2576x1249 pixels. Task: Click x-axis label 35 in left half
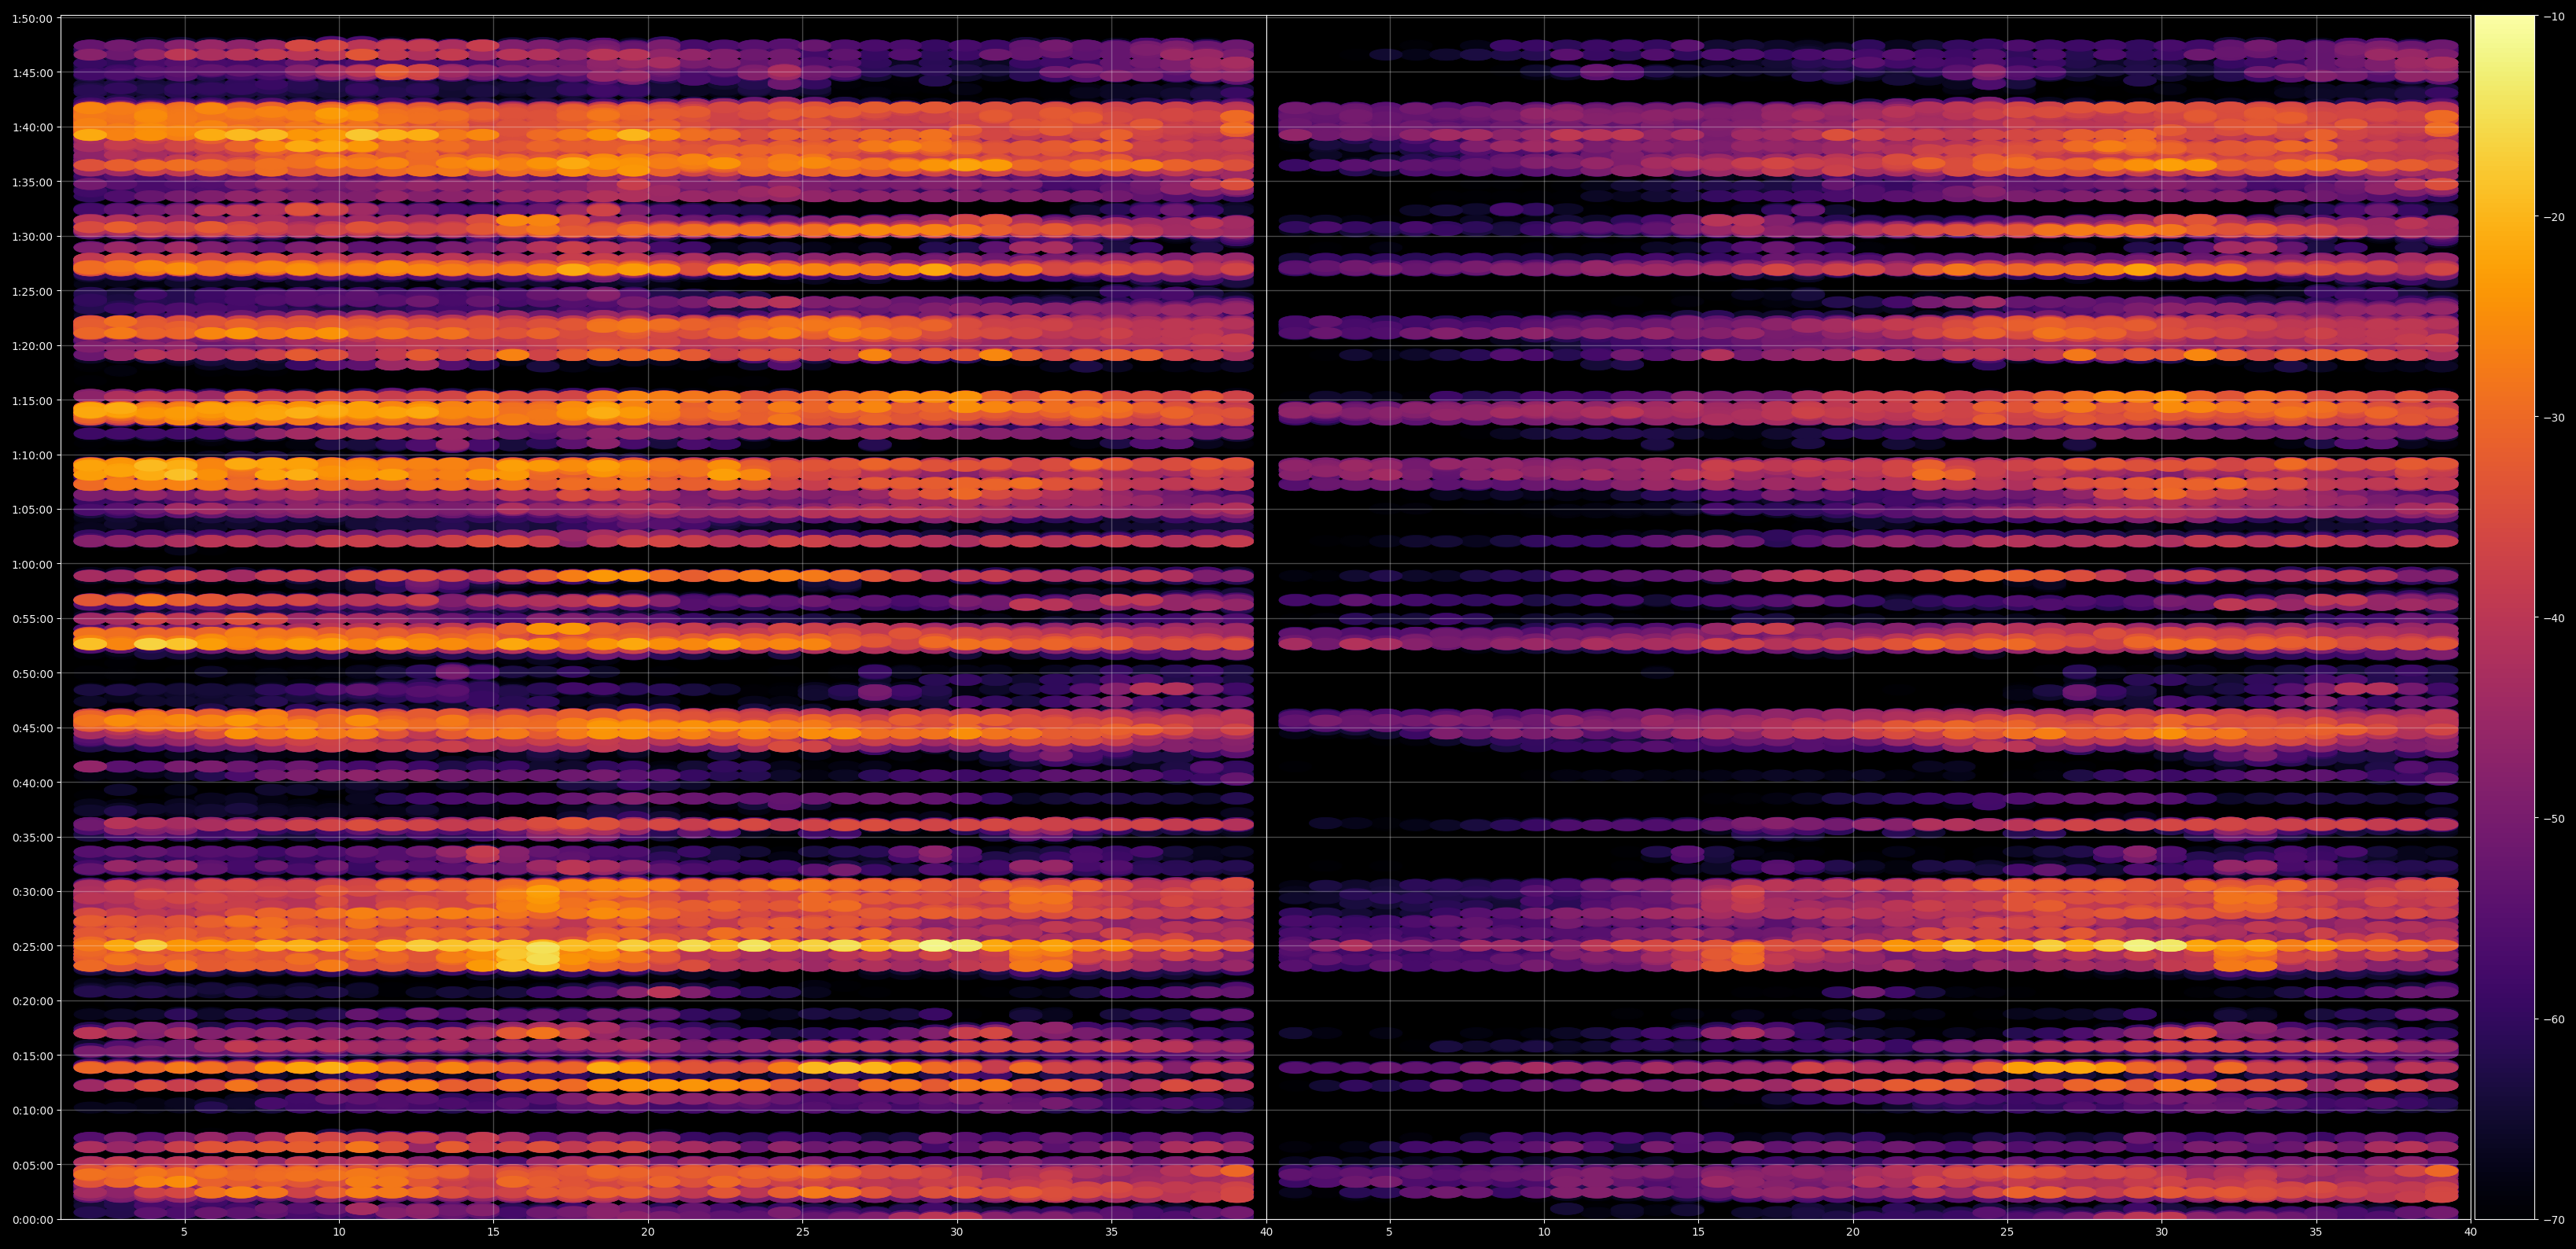(x=1111, y=1232)
